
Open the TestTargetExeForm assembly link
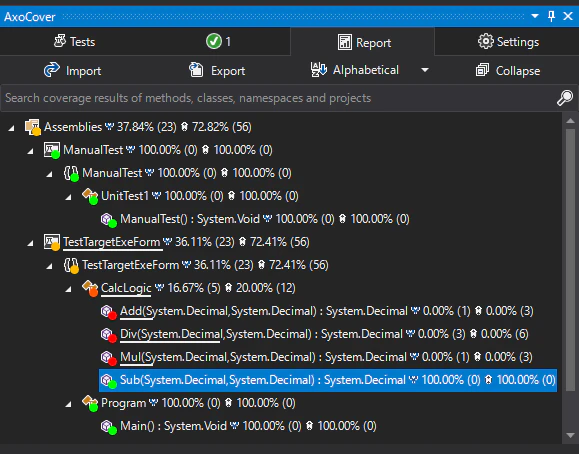coord(112,242)
